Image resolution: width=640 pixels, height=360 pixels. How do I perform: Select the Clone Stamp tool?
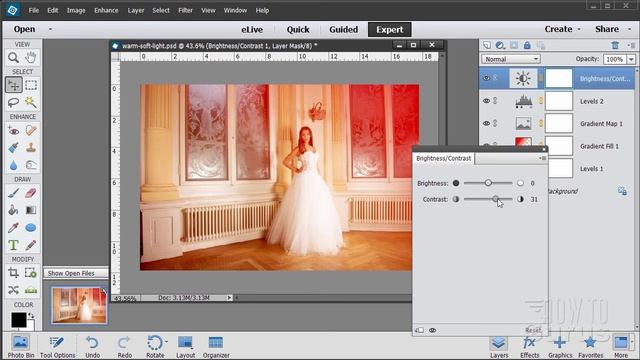tap(31, 148)
